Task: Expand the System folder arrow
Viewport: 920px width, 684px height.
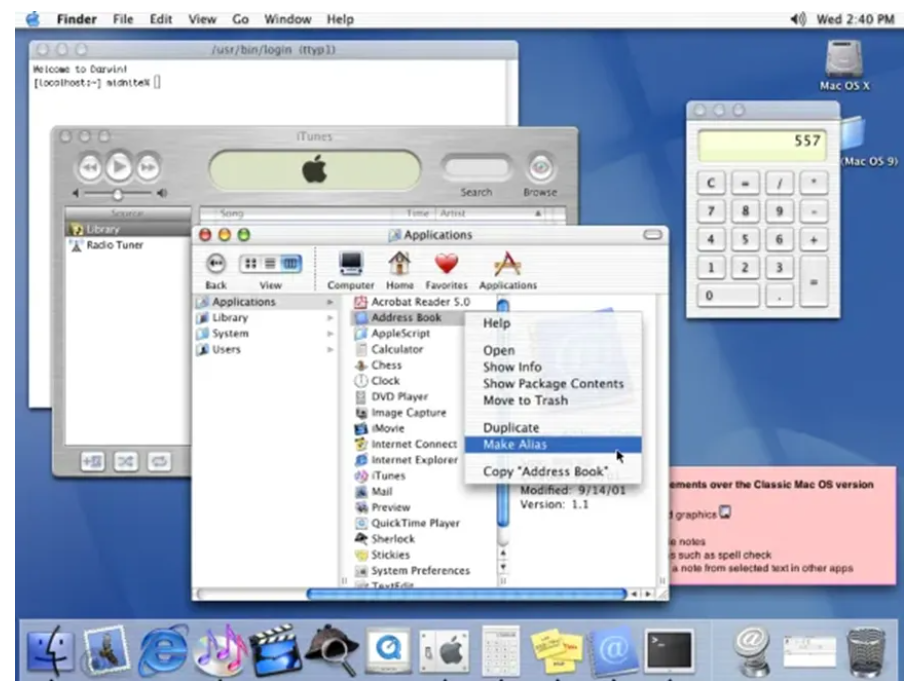Action: [x=330, y=334]
